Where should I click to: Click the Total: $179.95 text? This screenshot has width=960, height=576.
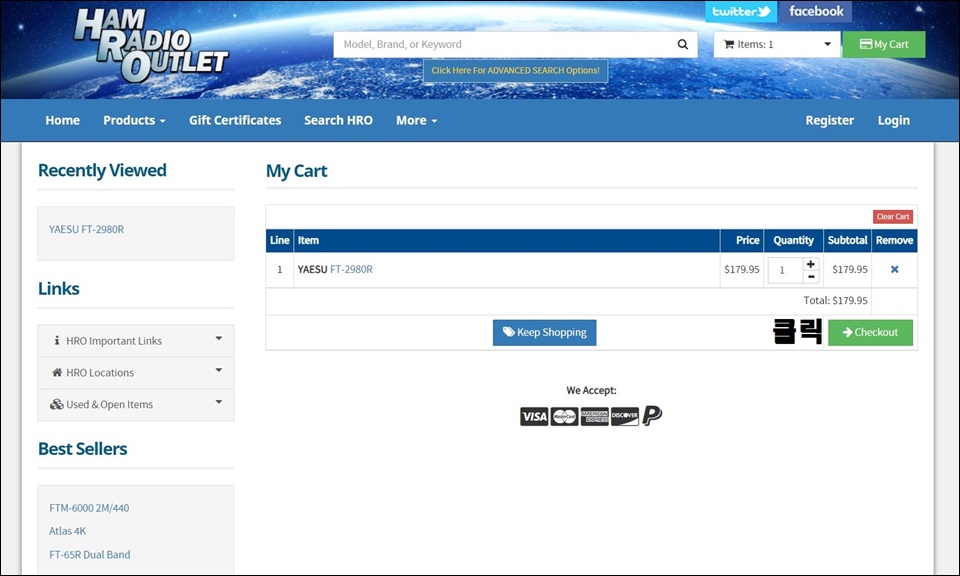coord(835,301)
